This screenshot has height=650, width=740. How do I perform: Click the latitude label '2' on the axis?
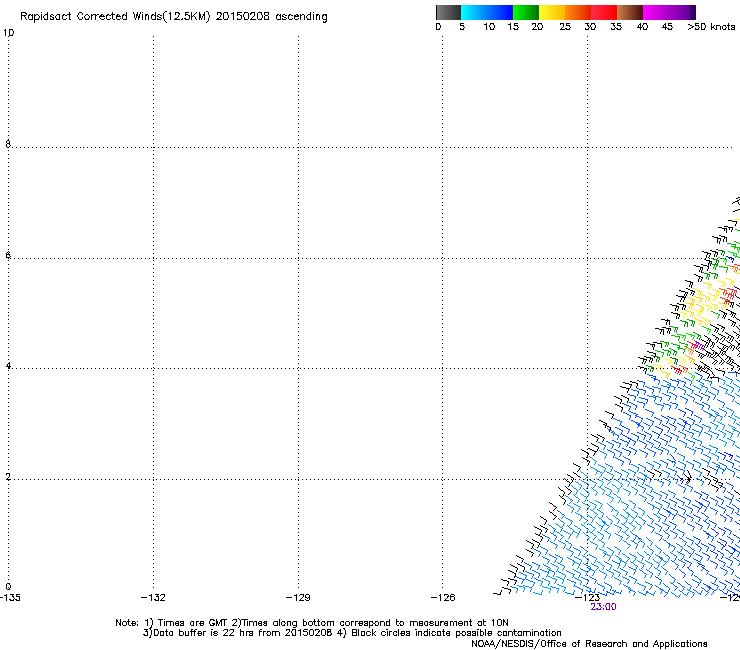point(8,477)
